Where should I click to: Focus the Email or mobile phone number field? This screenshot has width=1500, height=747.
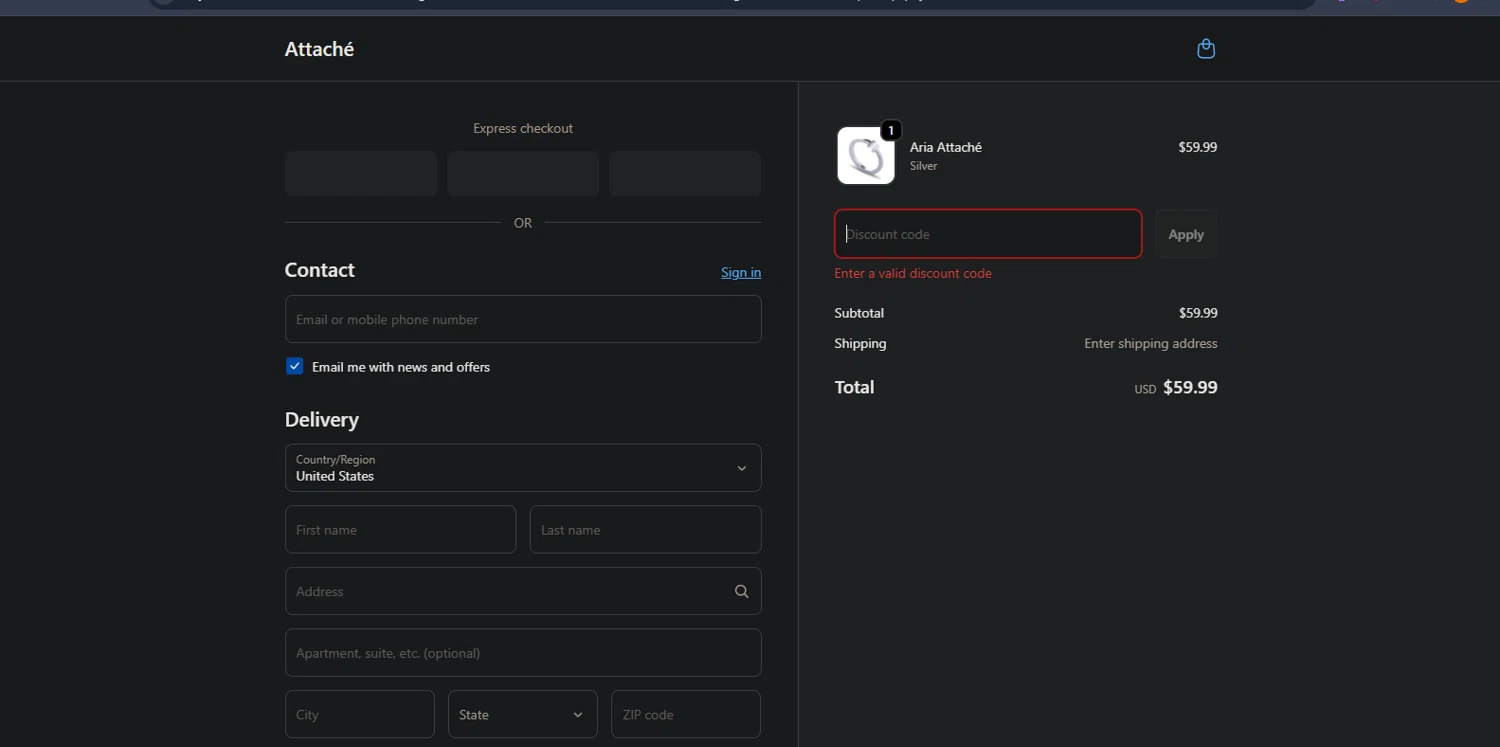[x=523, y=319]
